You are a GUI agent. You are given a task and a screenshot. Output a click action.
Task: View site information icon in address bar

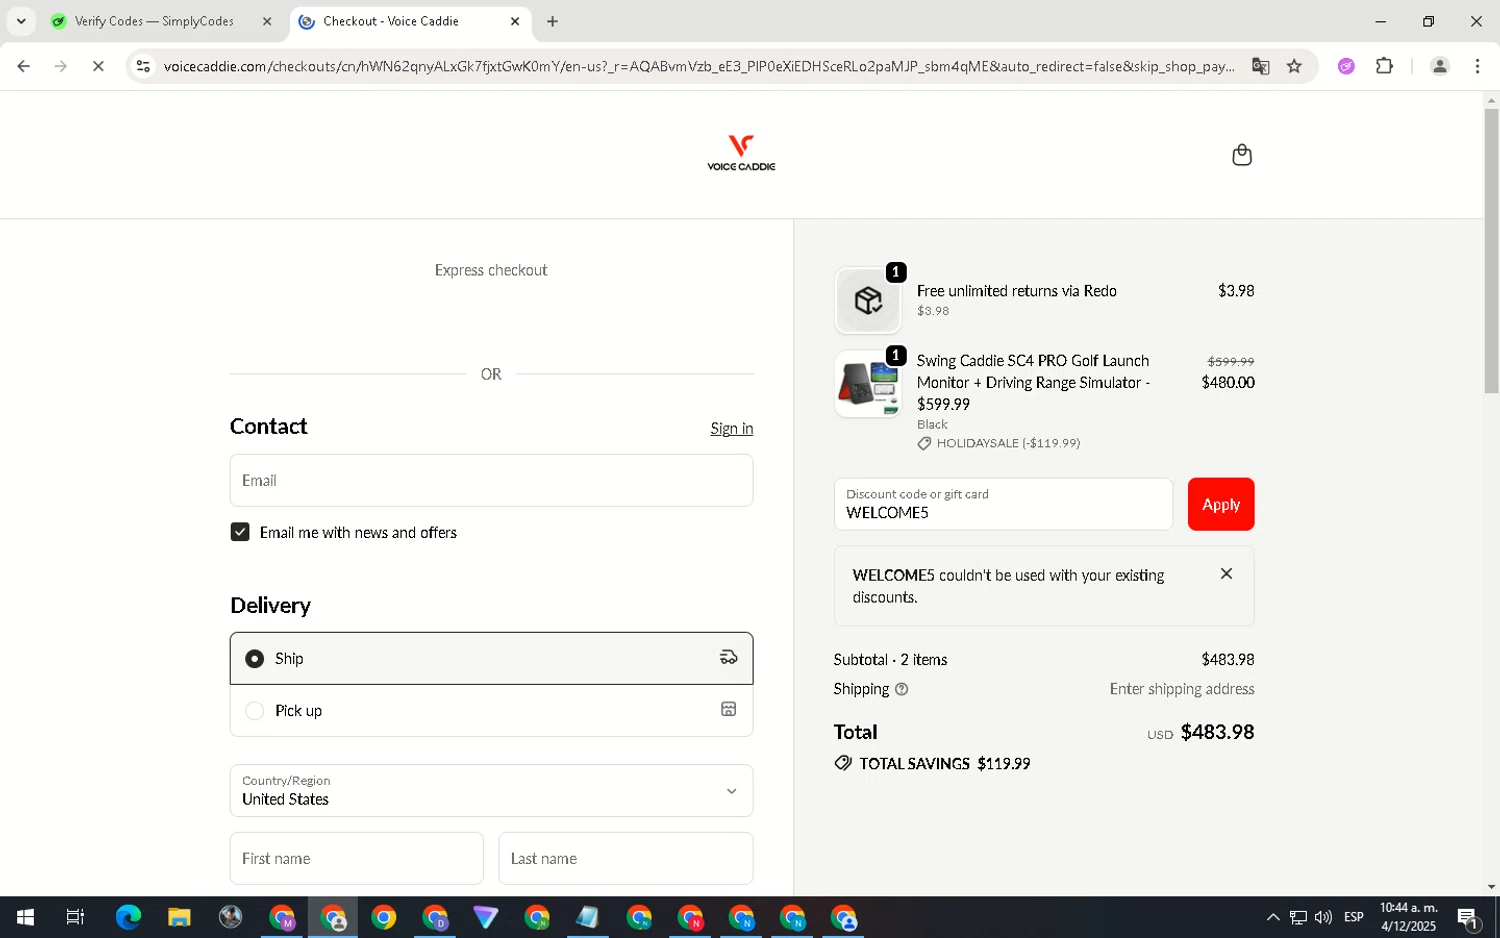143,66
